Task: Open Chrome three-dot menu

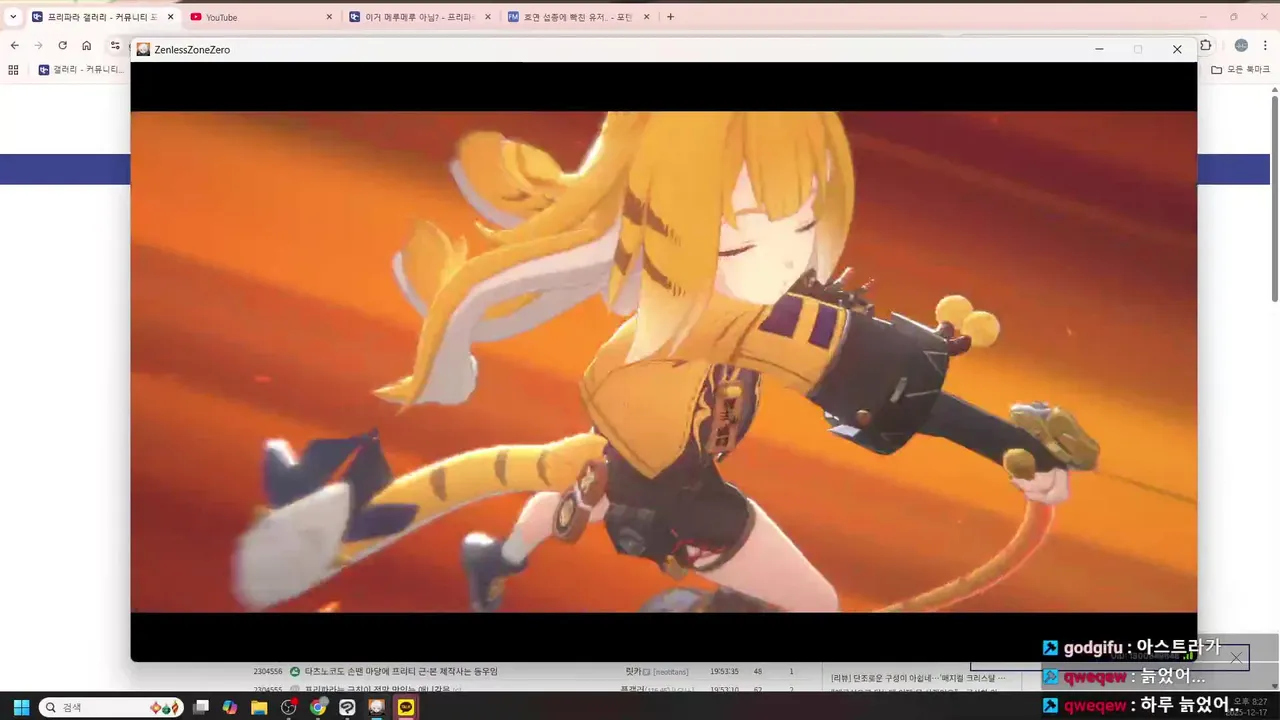Action: (x=1265, y=45)
